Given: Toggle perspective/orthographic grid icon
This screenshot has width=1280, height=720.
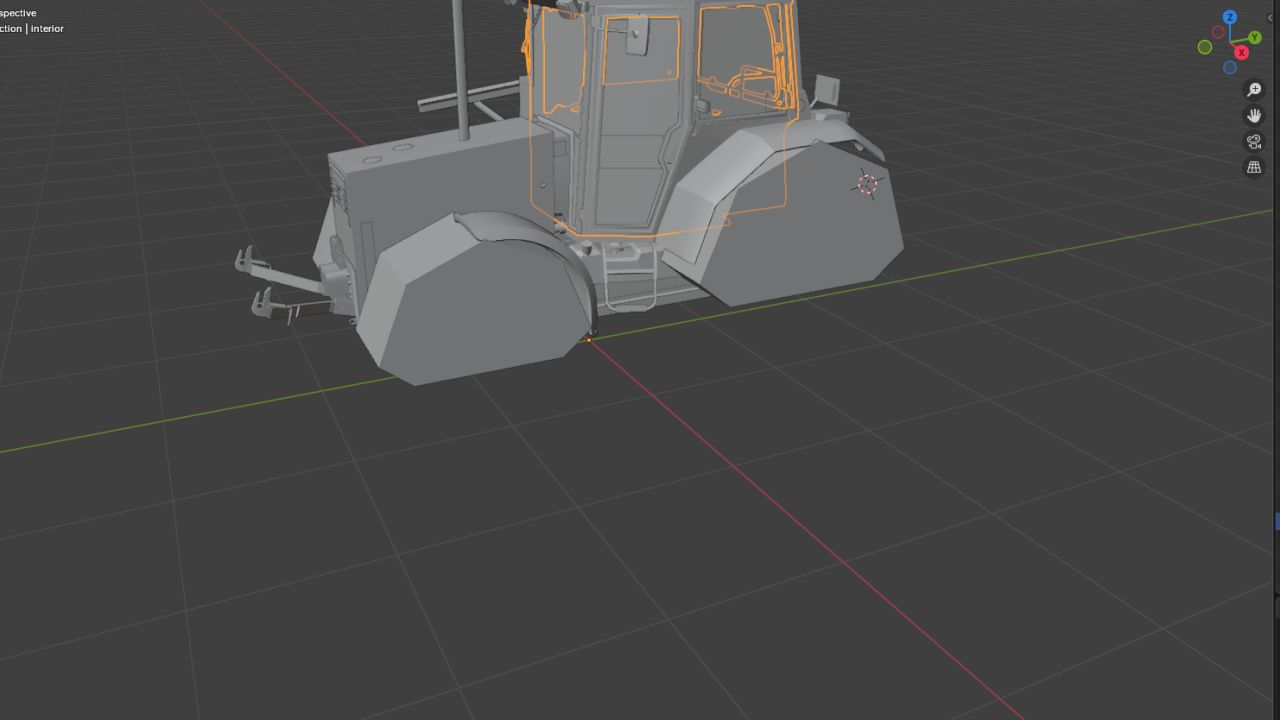Looking at the screenshot, I should [1254, 168].
